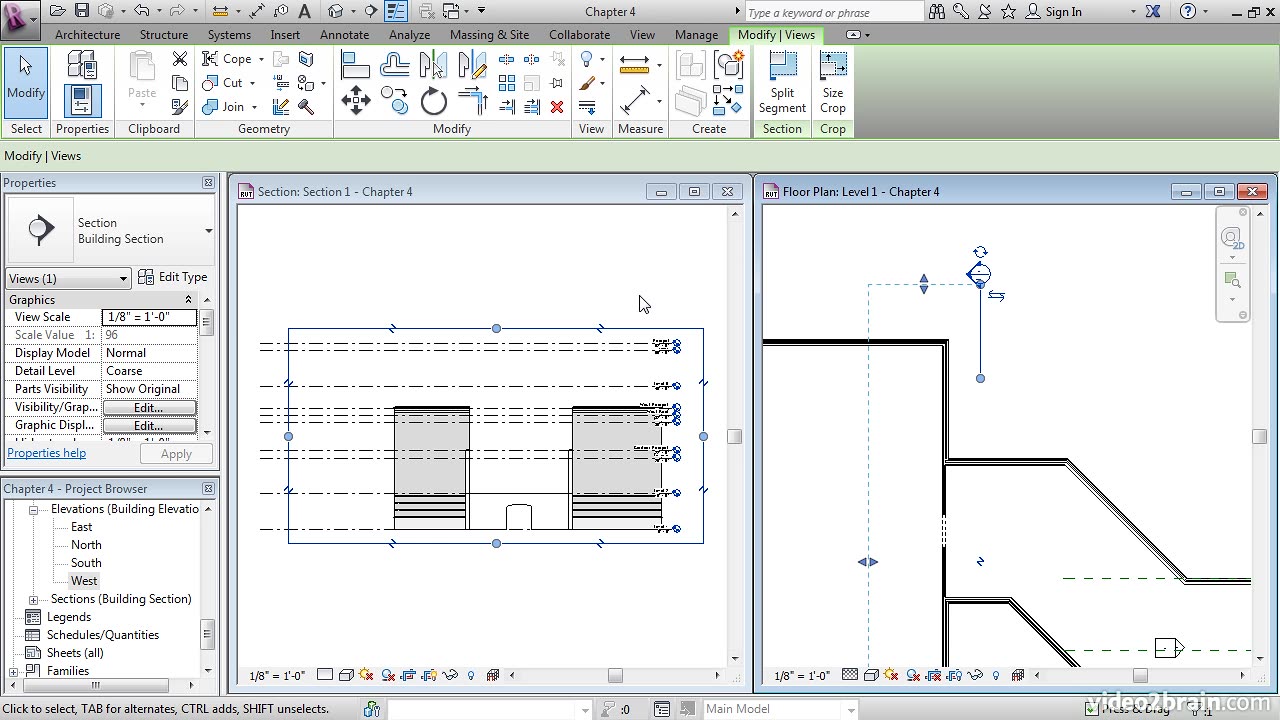Select the Modify arrow tool
The height and width of the screenshot is (720, 1280).
tap(26, 82)
